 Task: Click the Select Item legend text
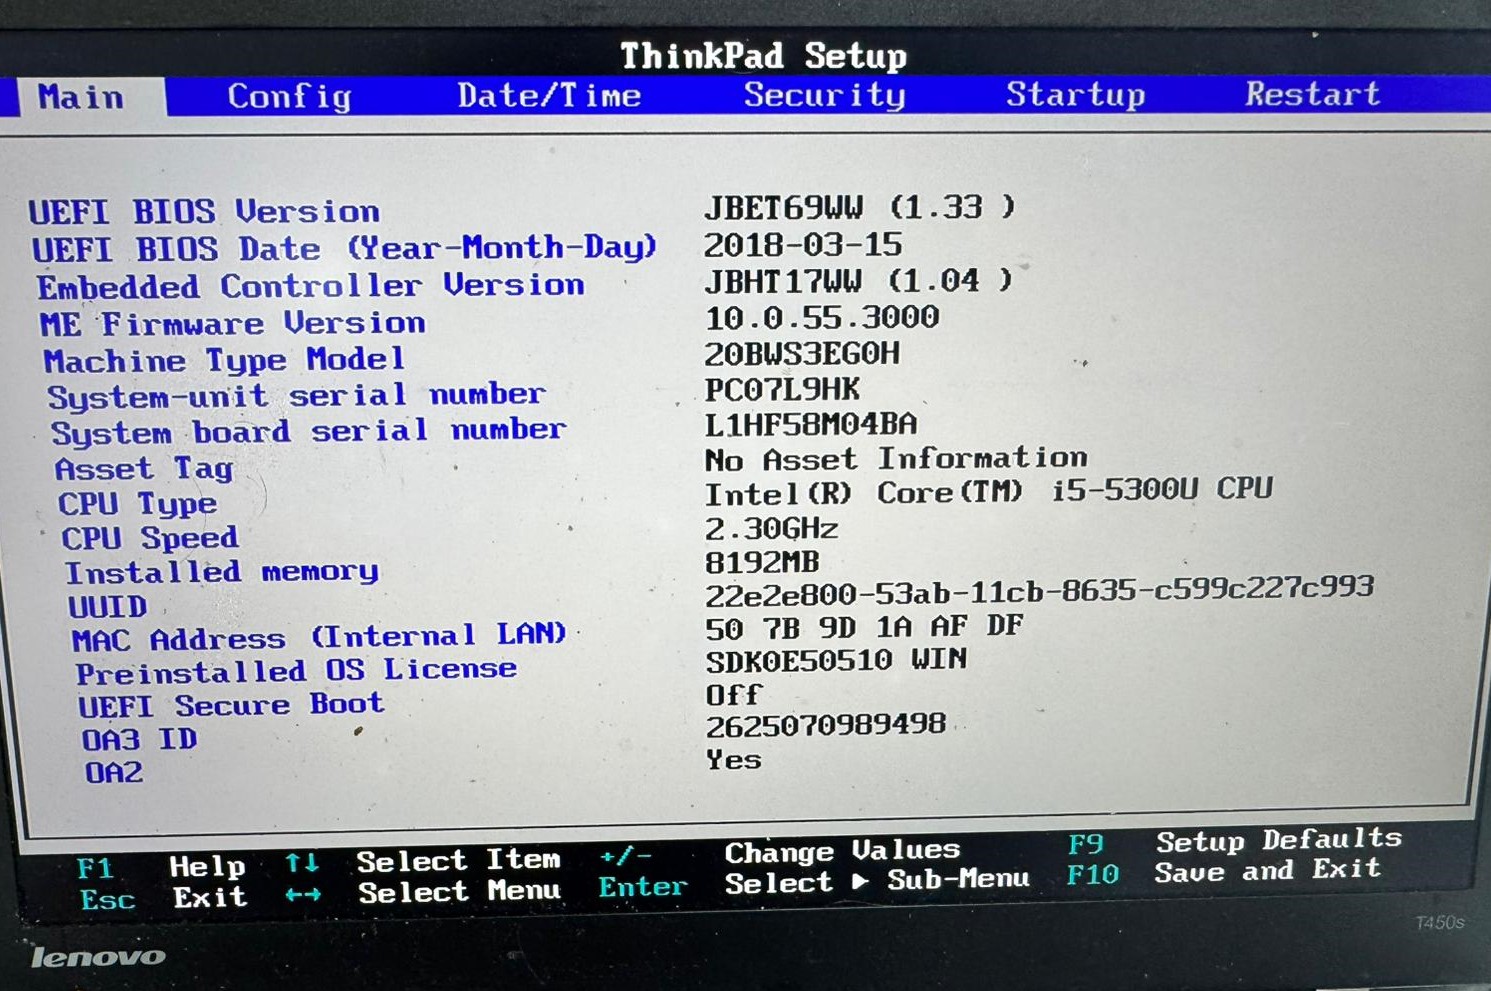[459, 861]
